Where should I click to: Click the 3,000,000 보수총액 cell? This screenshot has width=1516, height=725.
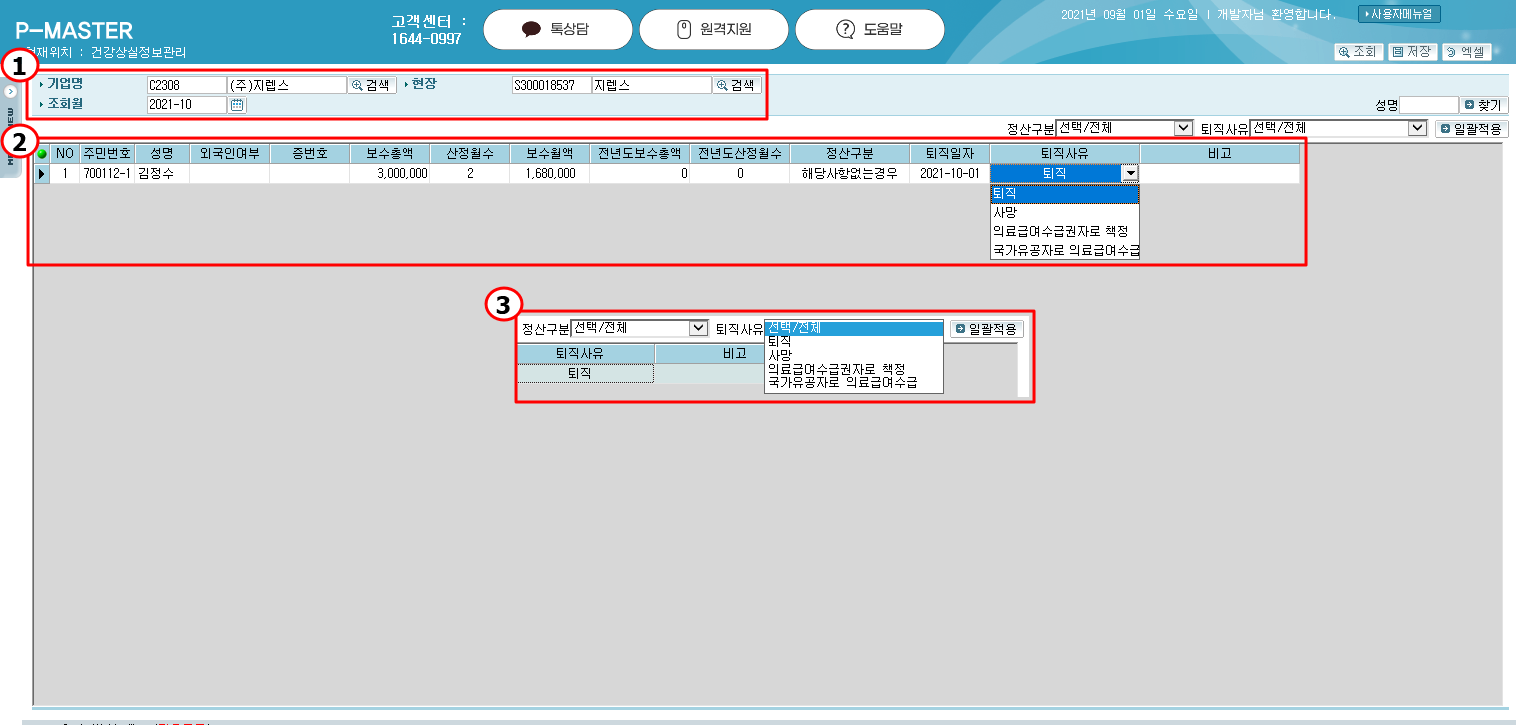coord(390,173)
